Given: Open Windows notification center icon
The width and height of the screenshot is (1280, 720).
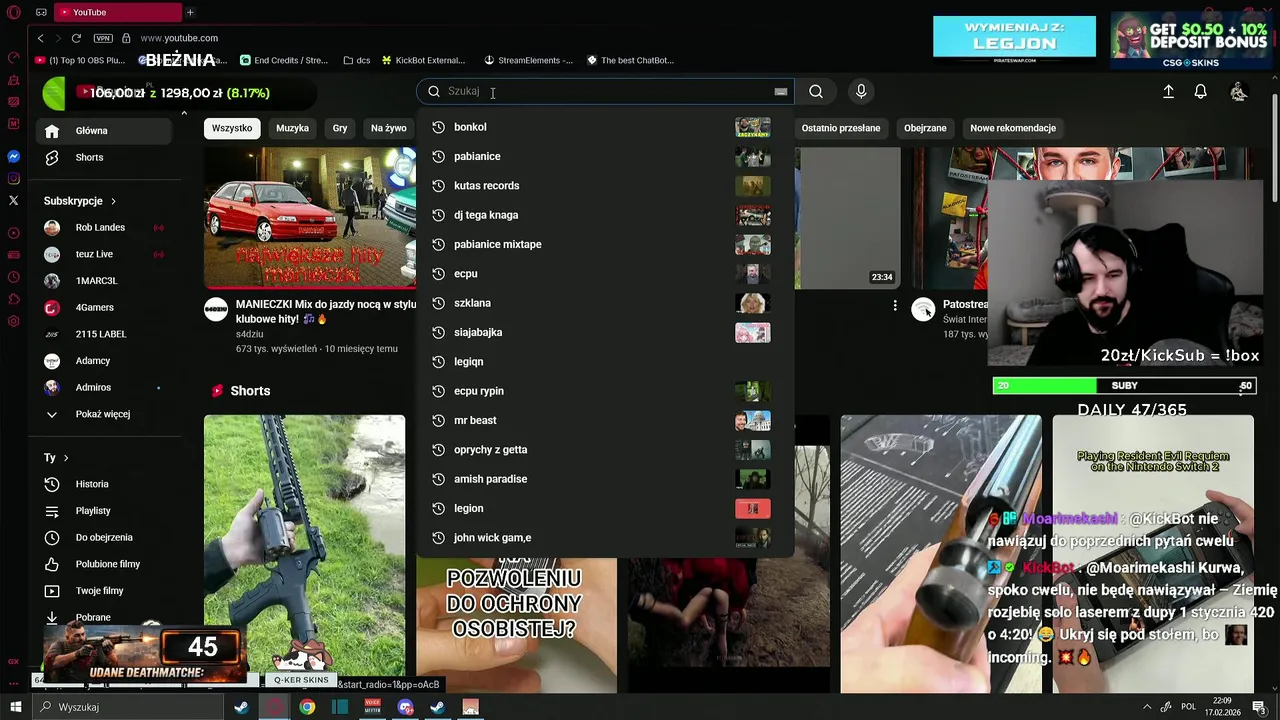Looking at the screenshot, I should tap(1259, 707).
